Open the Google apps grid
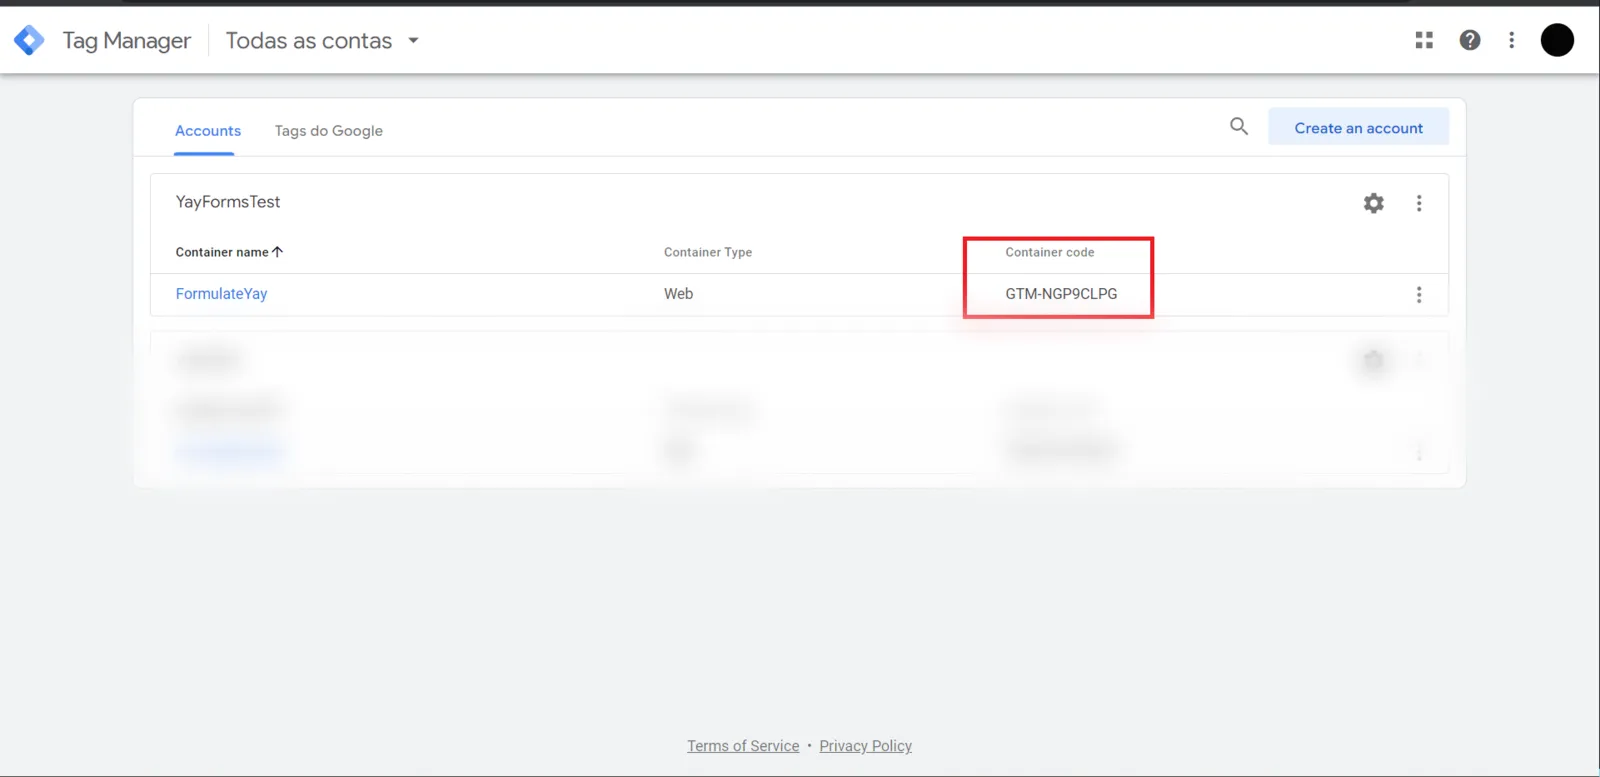Screen dimensions: 1600x777 (x=1424, y=40)
